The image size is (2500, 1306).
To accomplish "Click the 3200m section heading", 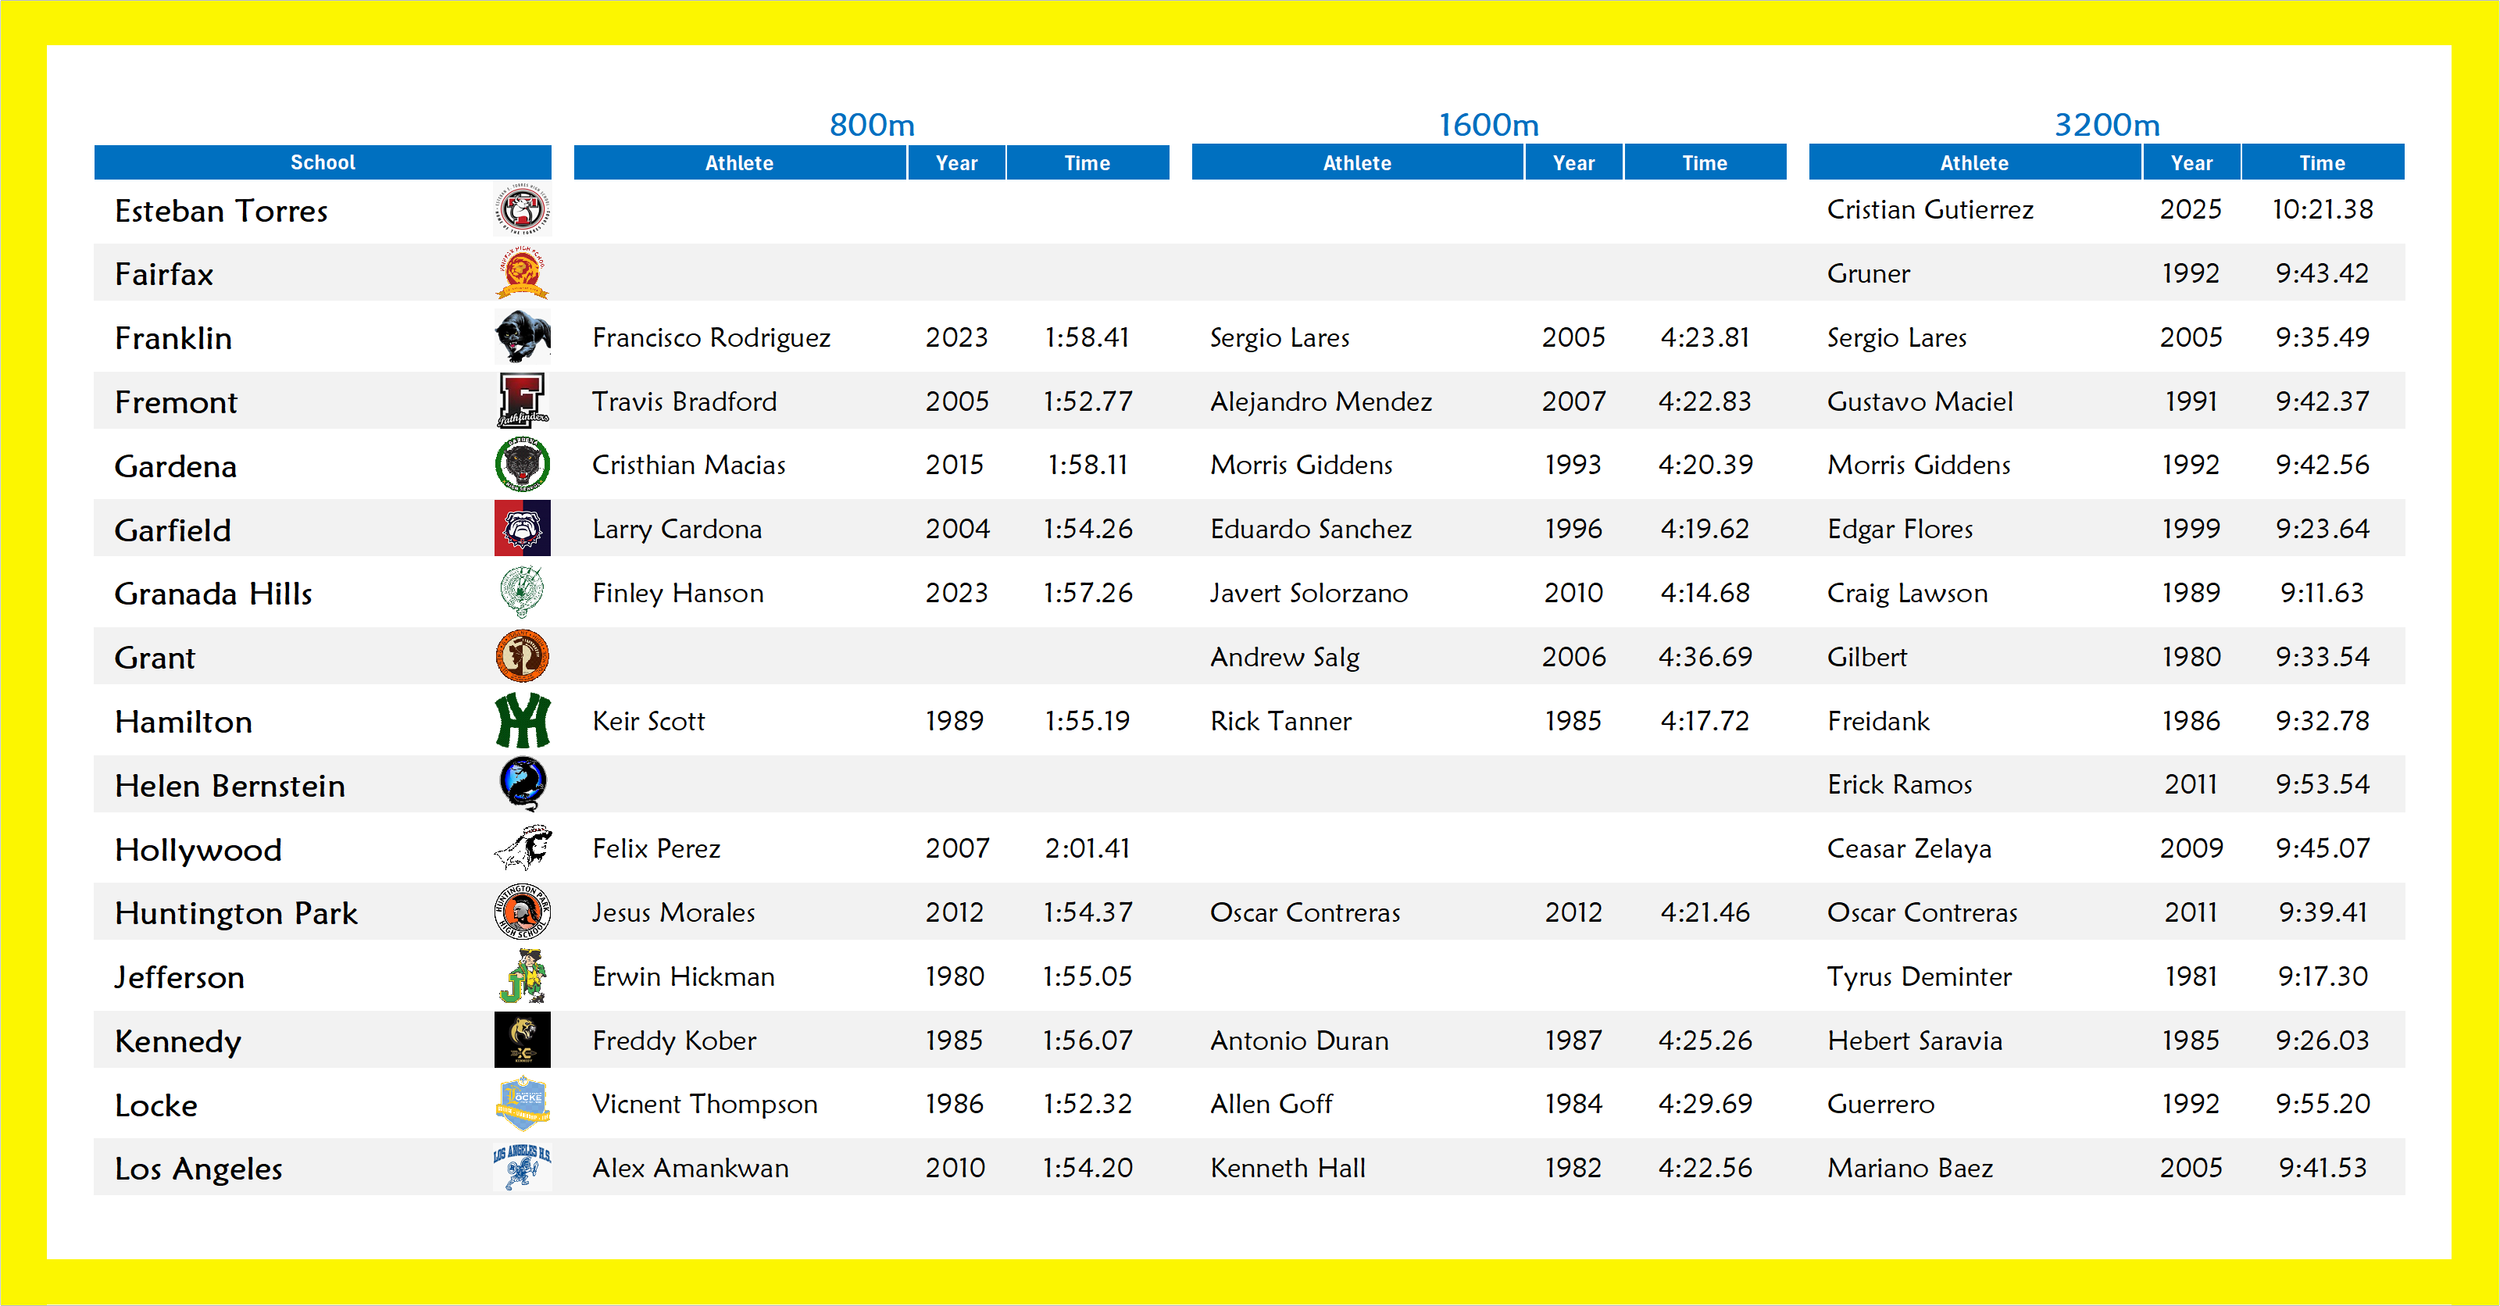I will pyautogui.click(x=2106, y=125).
